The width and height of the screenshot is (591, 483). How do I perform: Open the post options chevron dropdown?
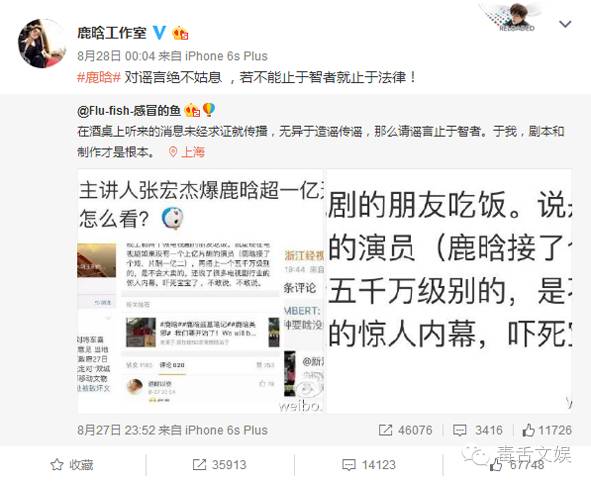click(565, 25)
